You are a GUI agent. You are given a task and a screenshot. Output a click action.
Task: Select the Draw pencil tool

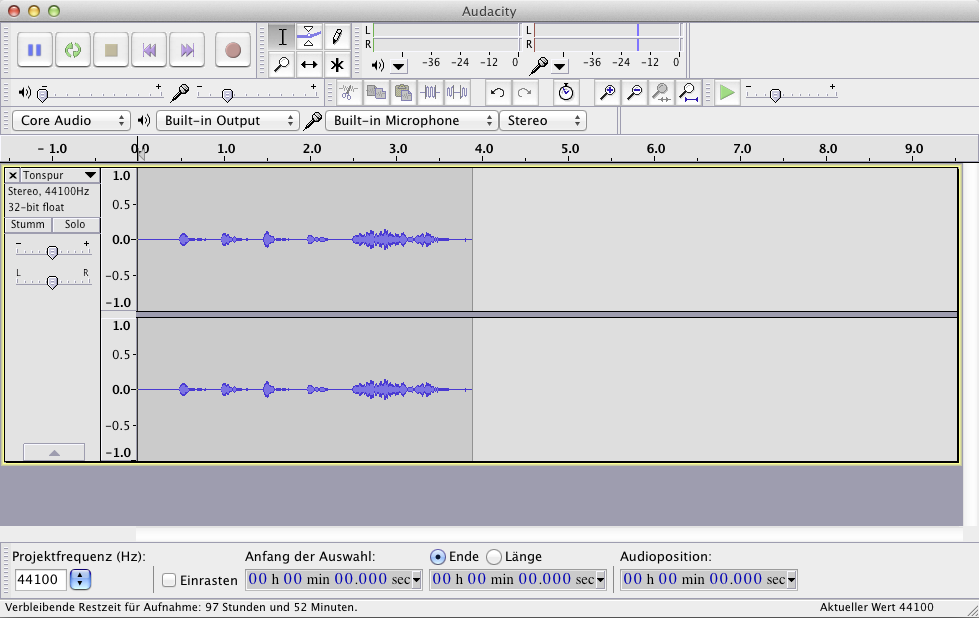tap(337, 37)
